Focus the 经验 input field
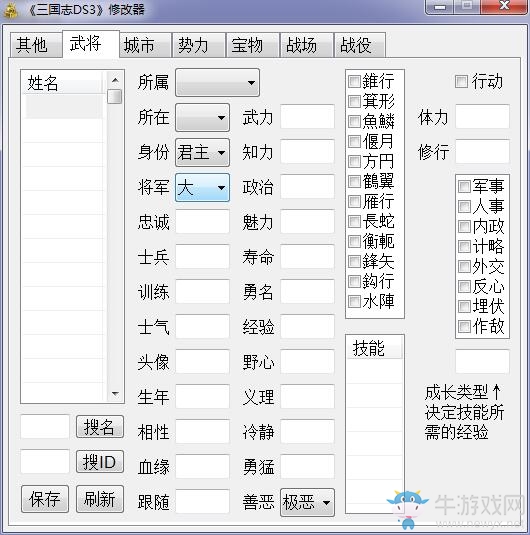The image size is (530, 535). click(307, 327)
